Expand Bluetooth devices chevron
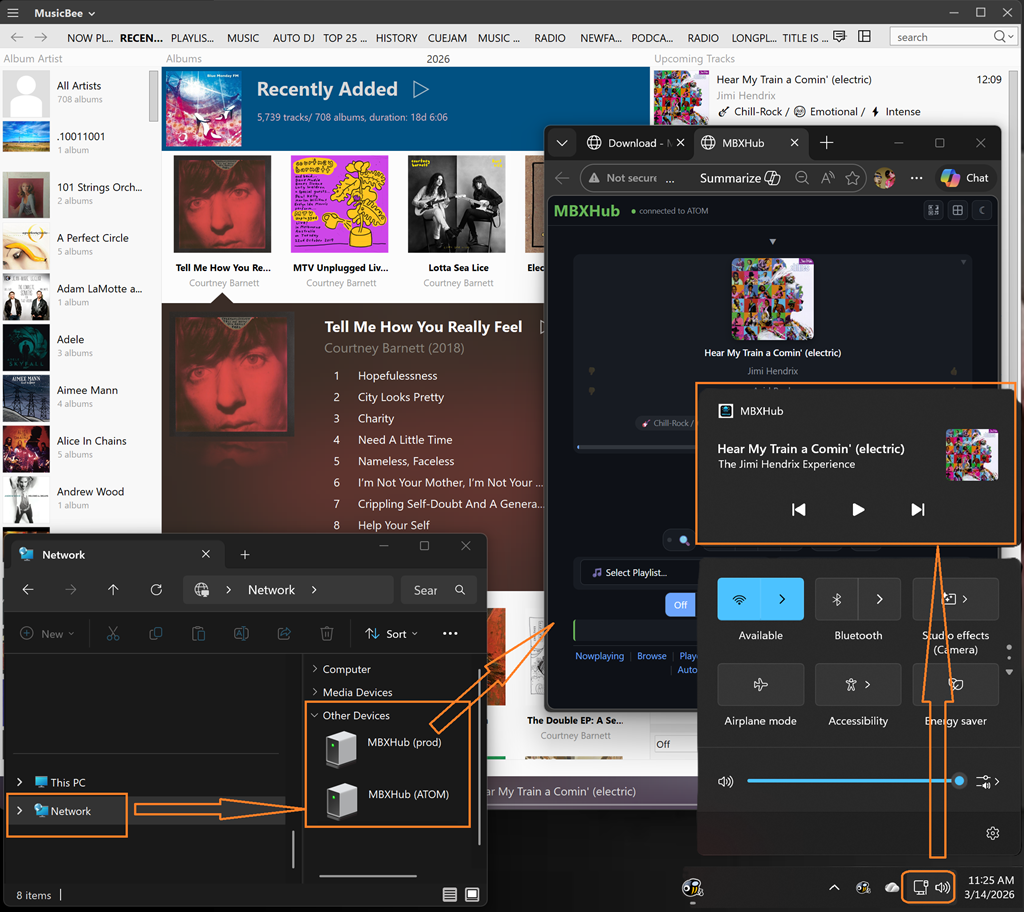 pos(879,599)
